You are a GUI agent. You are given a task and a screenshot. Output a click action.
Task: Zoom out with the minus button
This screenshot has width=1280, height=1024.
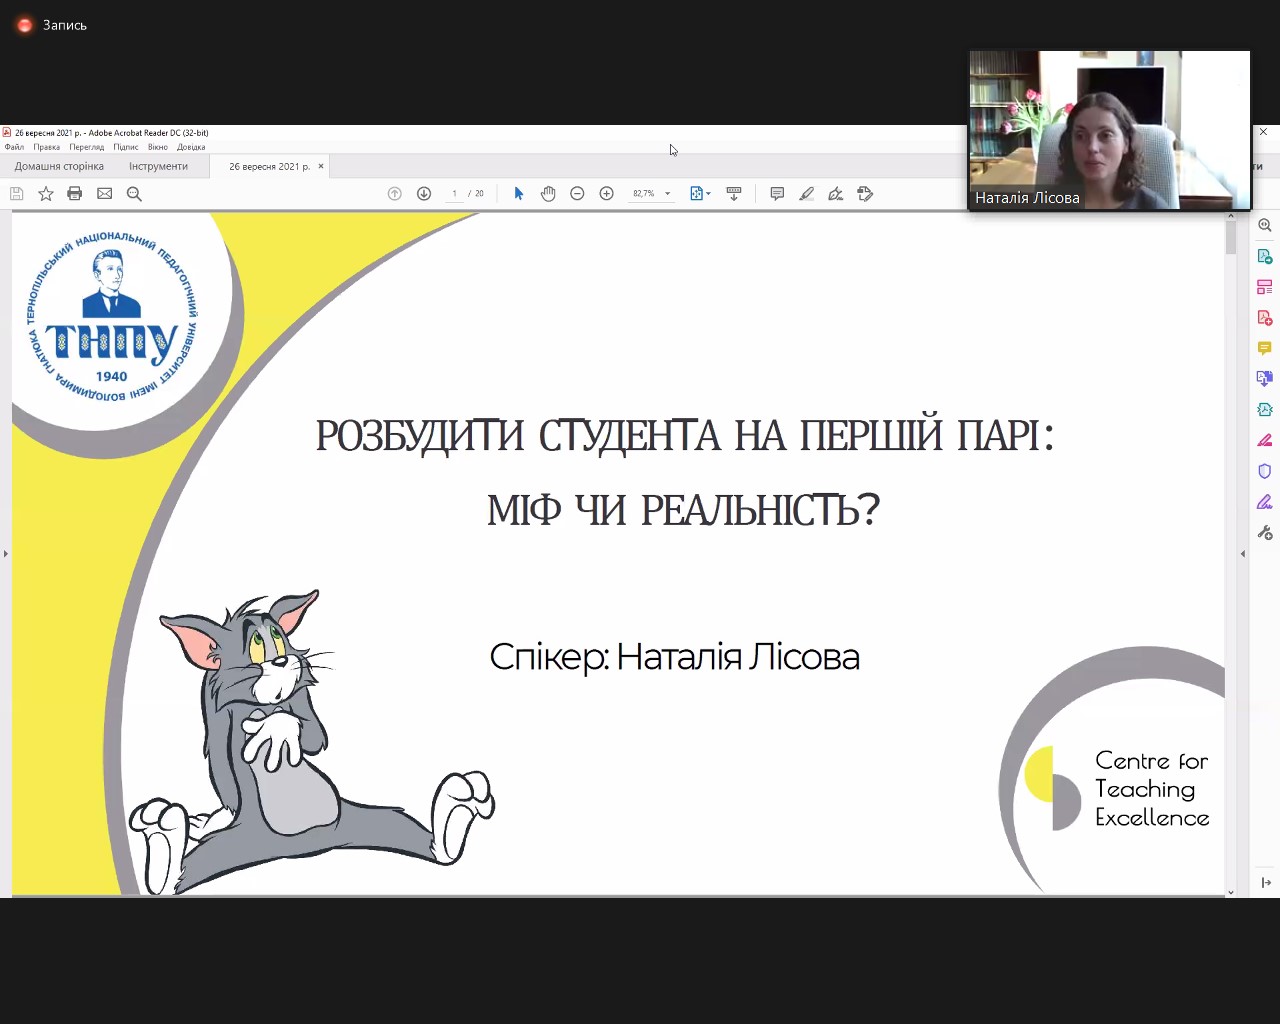(x=577, y=194)
